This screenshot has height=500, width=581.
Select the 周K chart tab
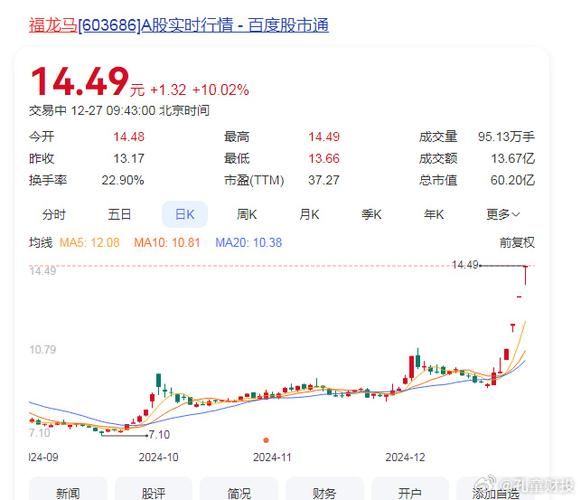coord(247,215)
